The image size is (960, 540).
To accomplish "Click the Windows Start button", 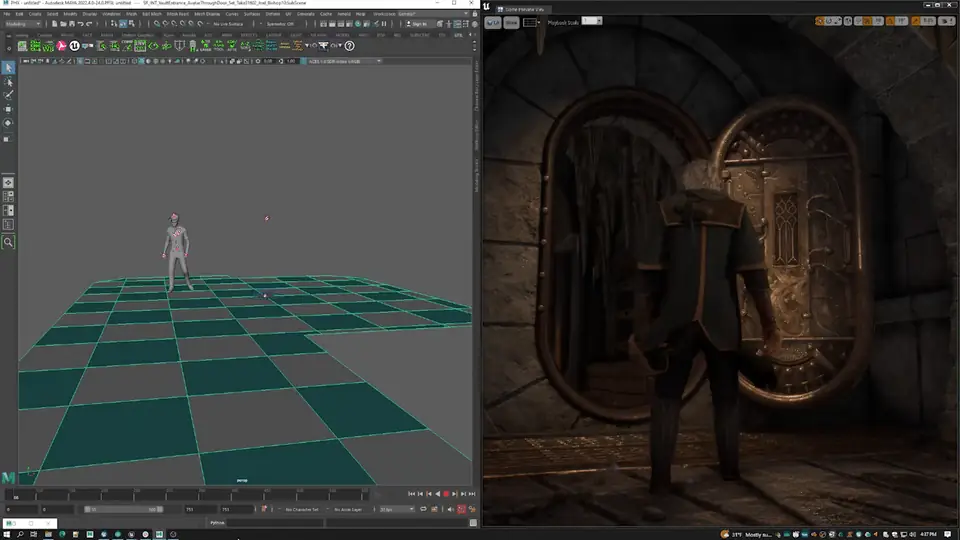I will (7, 534).
